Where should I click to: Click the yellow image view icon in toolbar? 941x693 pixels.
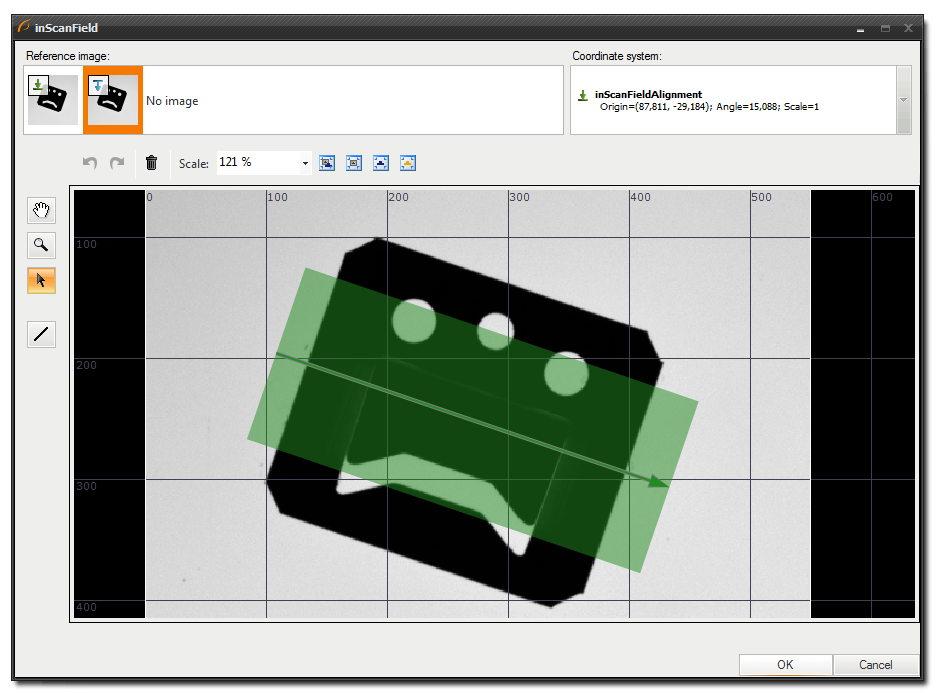click(x=408, y=163)
